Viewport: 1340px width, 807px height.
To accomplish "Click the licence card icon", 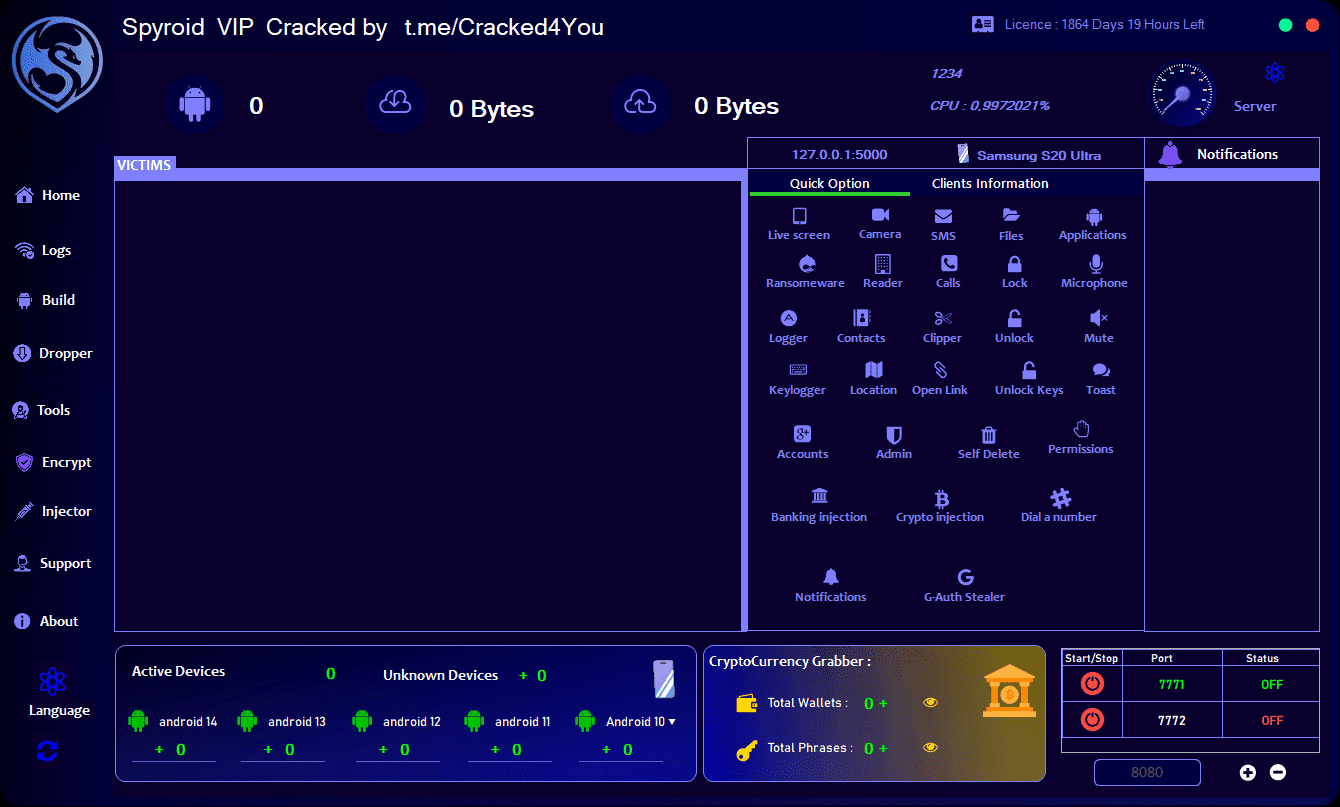I will pos(982,24).
